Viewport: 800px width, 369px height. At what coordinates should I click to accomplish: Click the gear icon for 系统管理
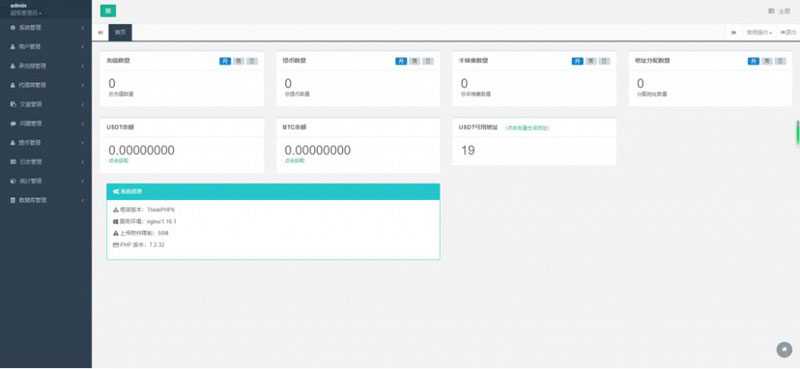pos(13,28)
